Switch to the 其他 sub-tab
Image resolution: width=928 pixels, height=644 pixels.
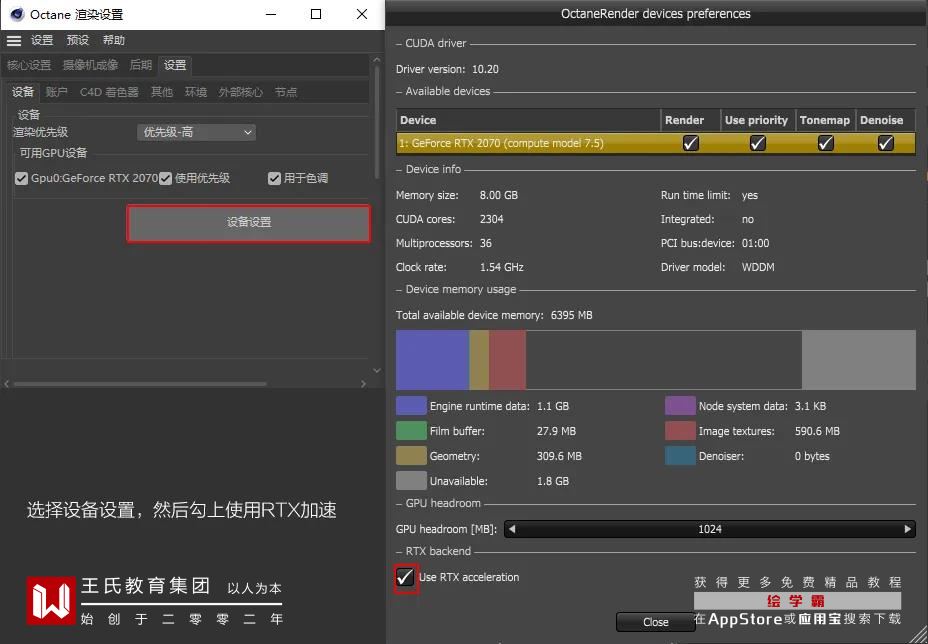coord(162,92)
